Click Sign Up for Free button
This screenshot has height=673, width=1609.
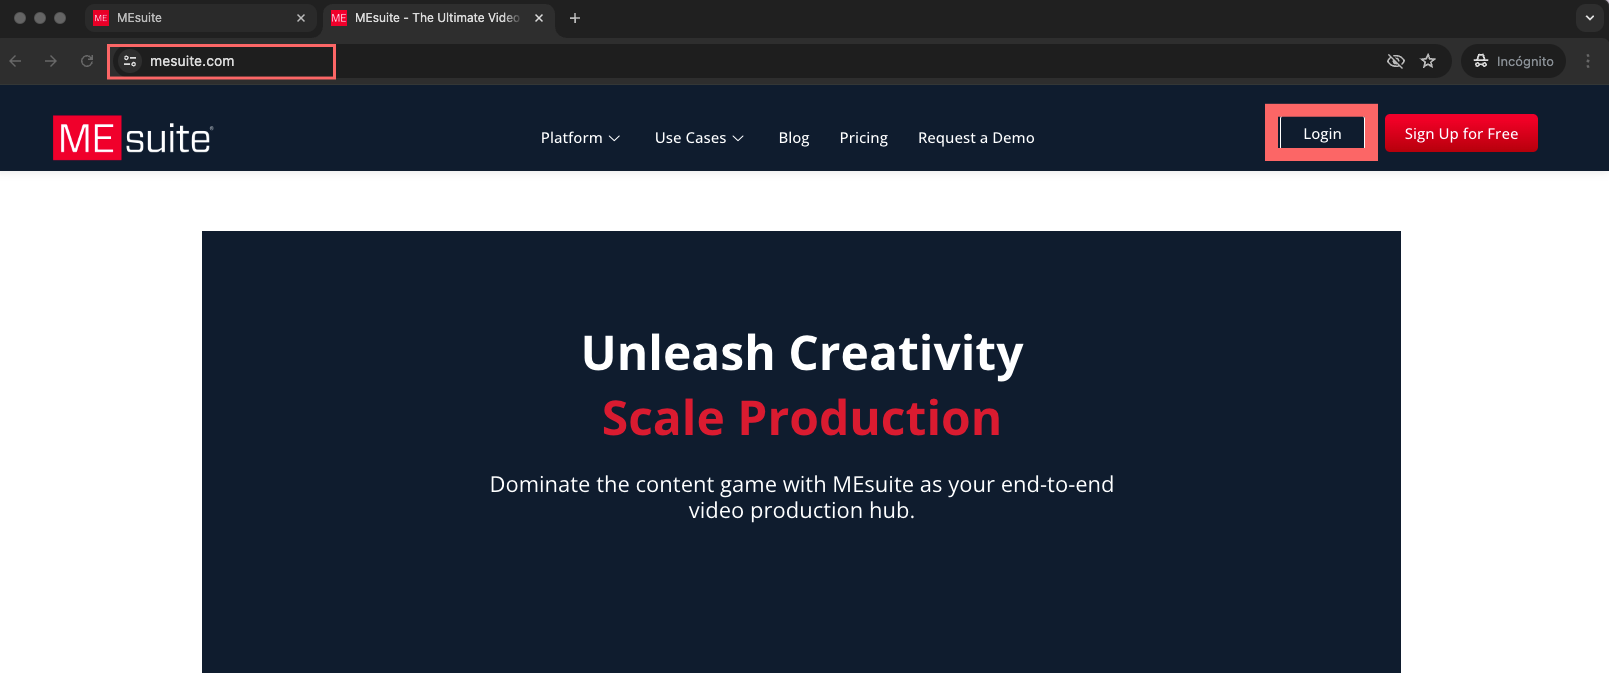coord(1461,134)
